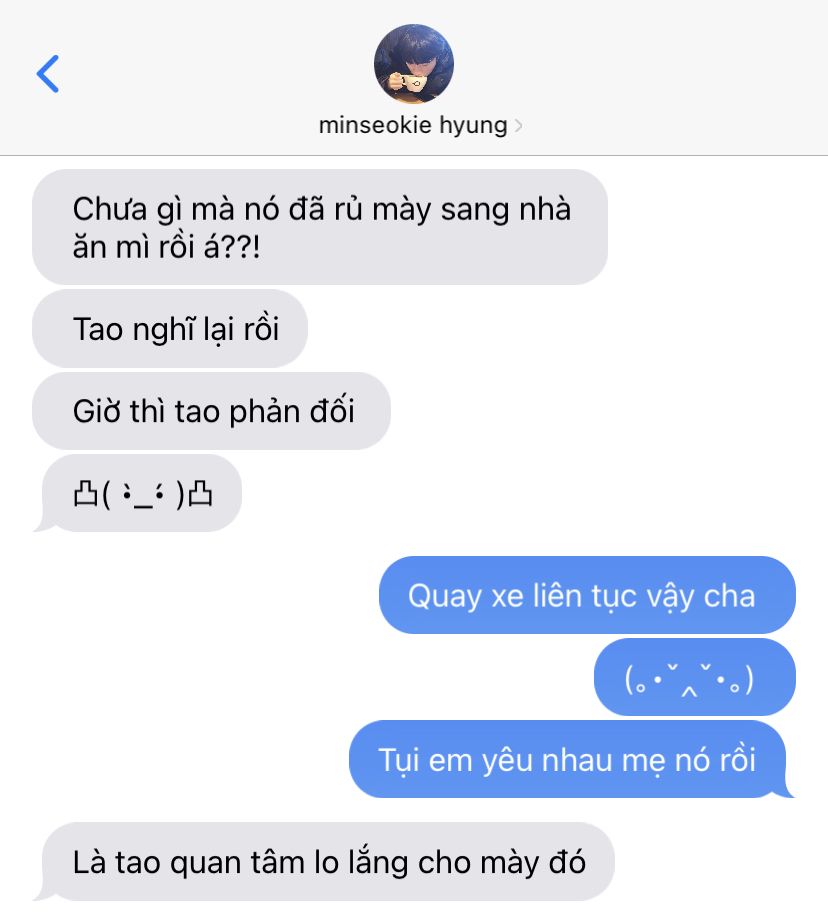Click the words "phản đối" in the bubble
Viewport: 828px width, 916px height.
coord(292,412)
